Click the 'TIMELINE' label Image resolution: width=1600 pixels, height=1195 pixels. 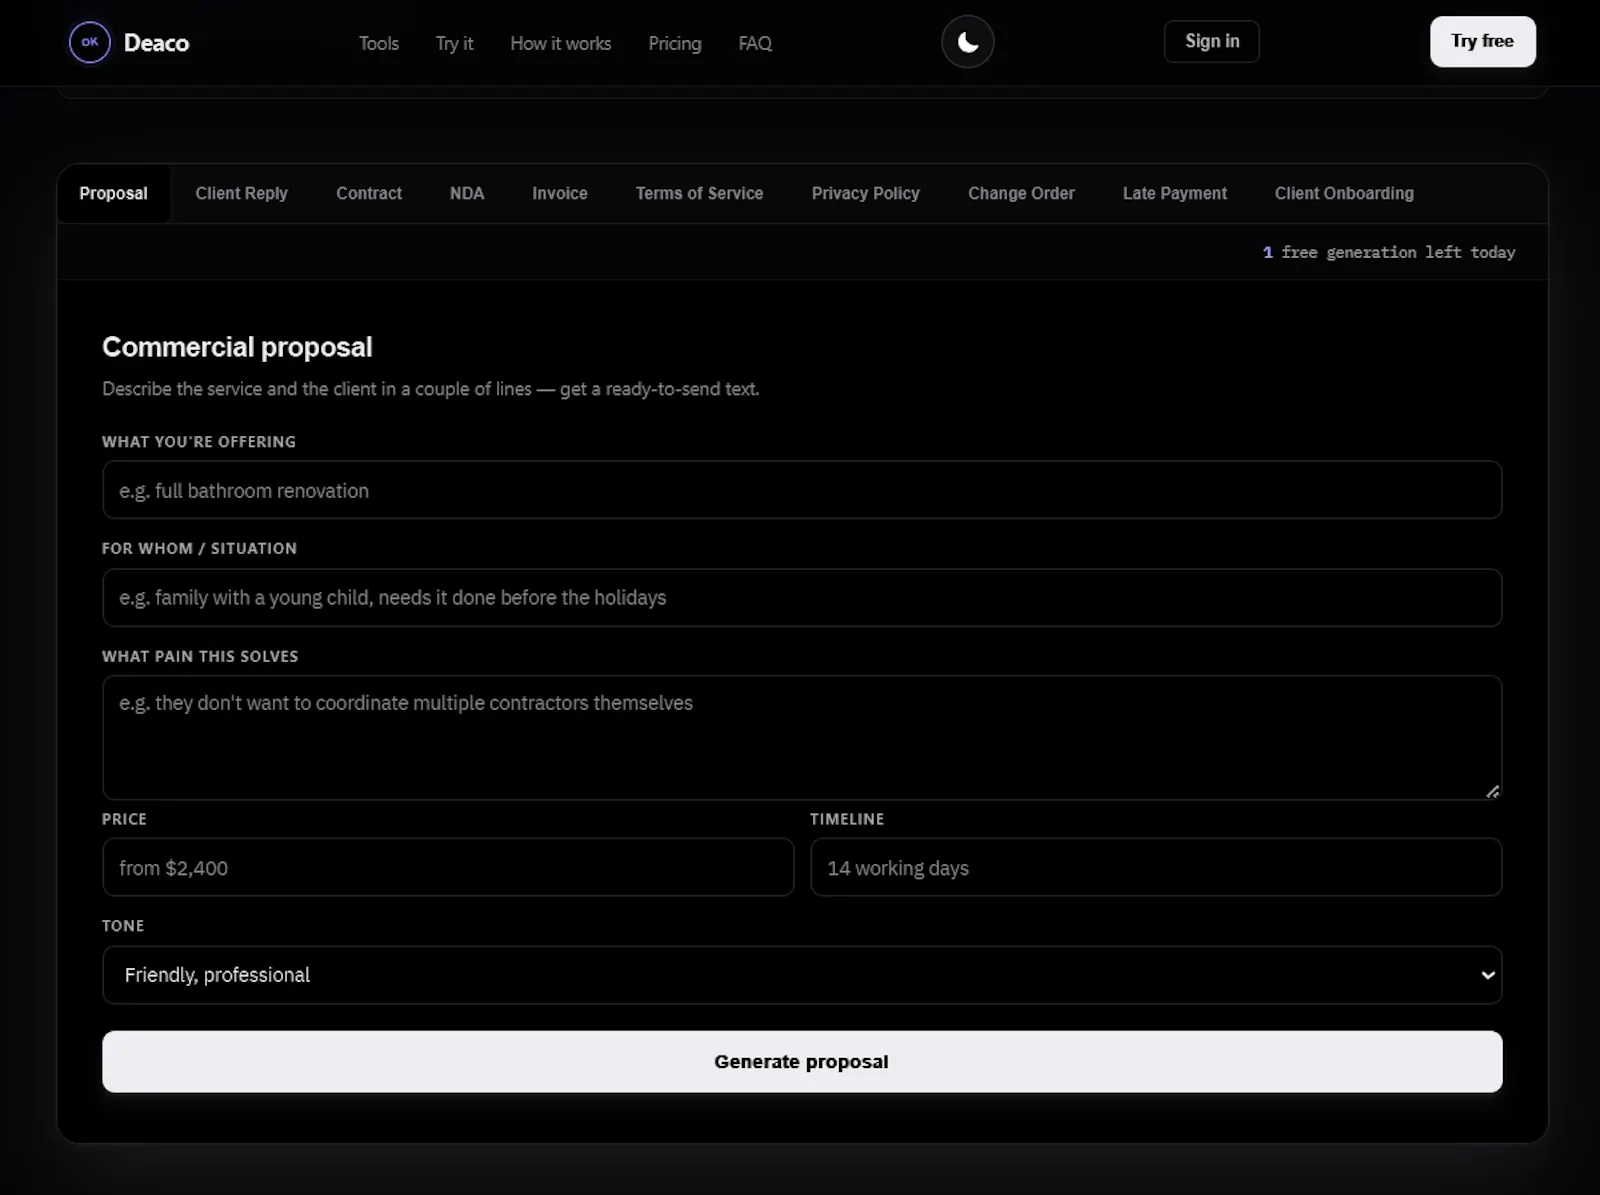847,819
